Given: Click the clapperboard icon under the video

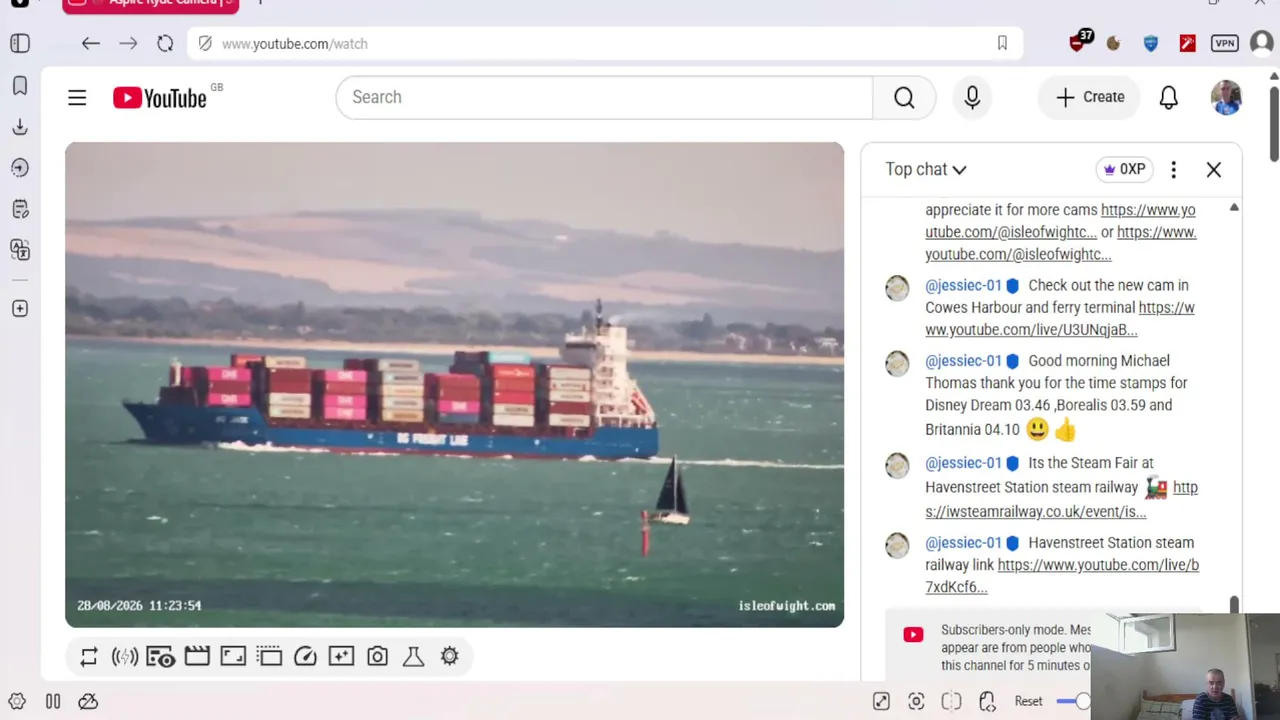Looking at the screenshot, I should click(x=197, y=656).
